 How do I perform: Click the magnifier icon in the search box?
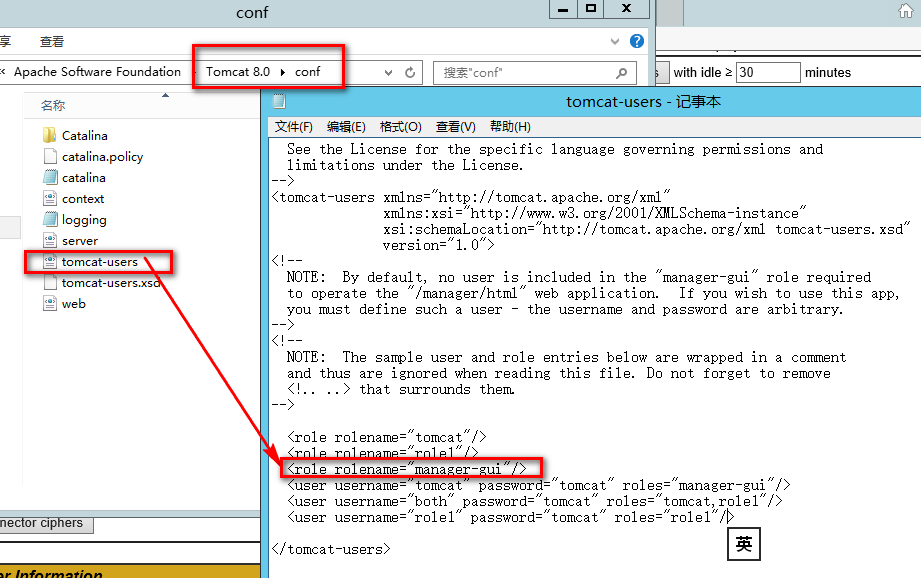click(622, 73)
